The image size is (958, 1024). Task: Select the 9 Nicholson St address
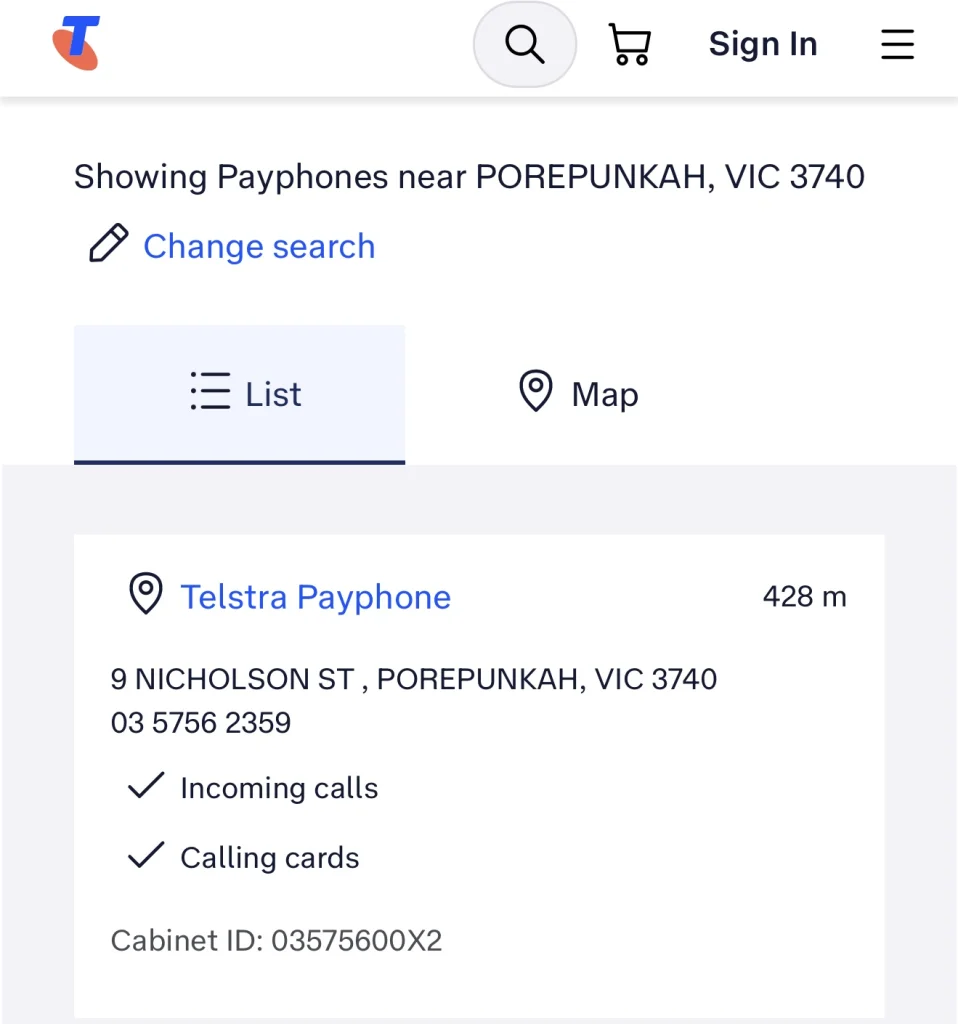click(x=413, y=679)
